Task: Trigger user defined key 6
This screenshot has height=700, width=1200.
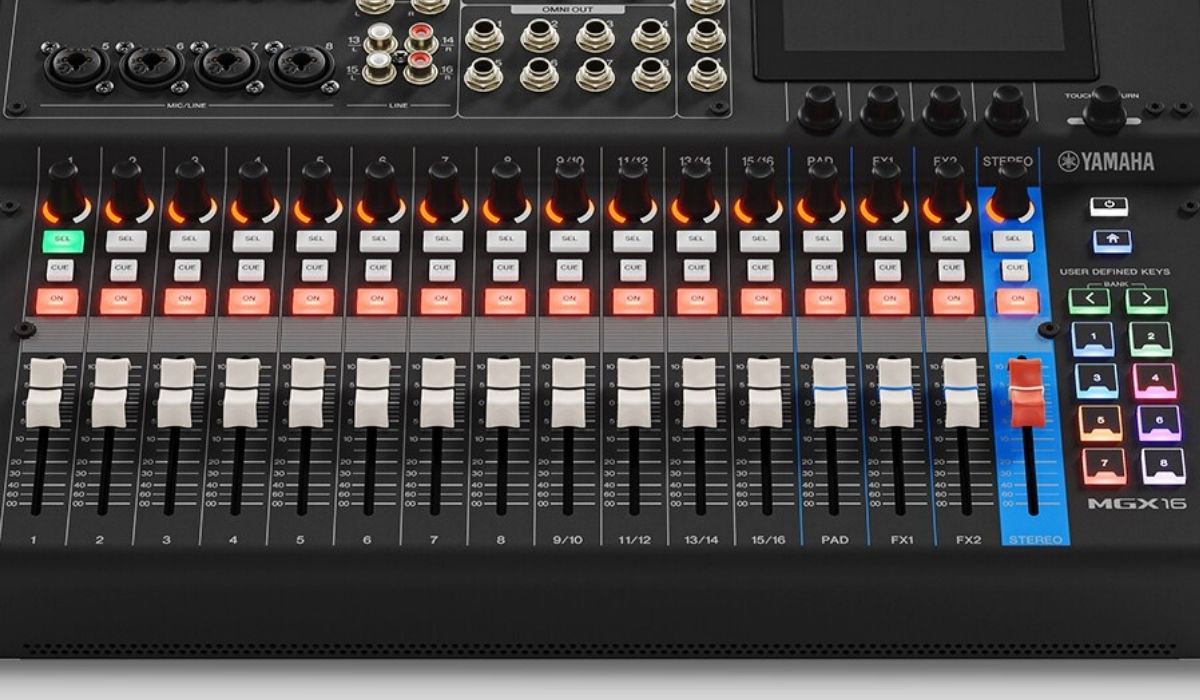Action: coord(1160,424)
